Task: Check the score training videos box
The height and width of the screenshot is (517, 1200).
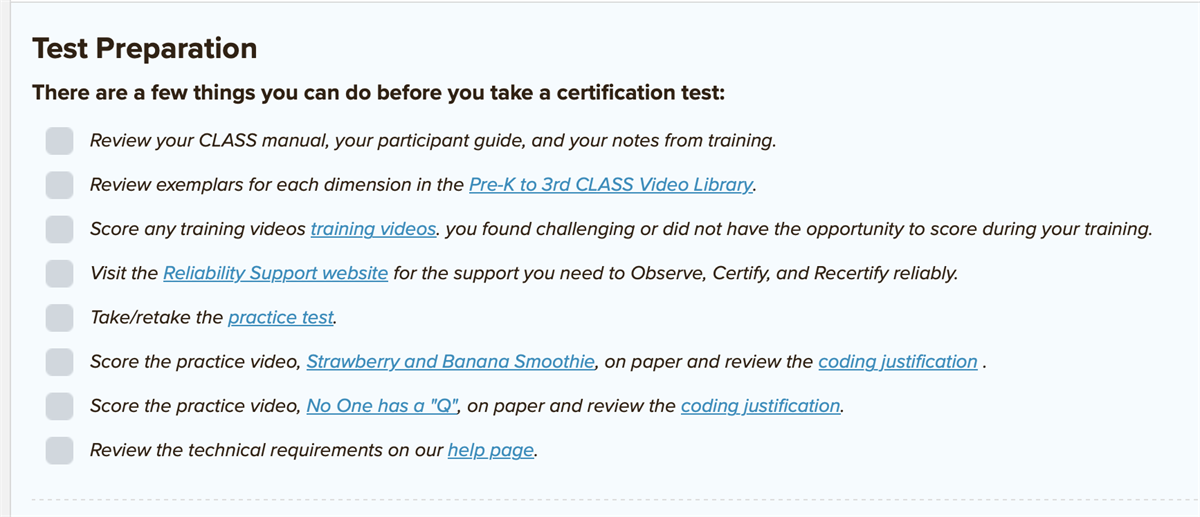Action: tap(60, 229)
